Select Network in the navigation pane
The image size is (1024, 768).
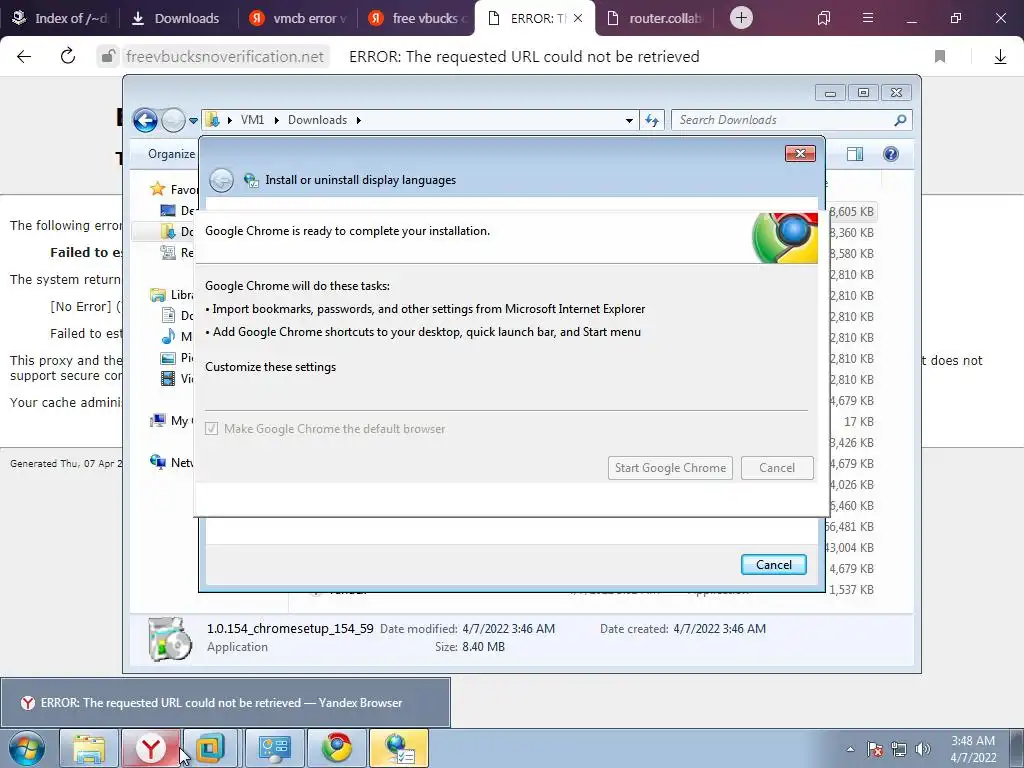pyautogui.click(x=172, y=462)
